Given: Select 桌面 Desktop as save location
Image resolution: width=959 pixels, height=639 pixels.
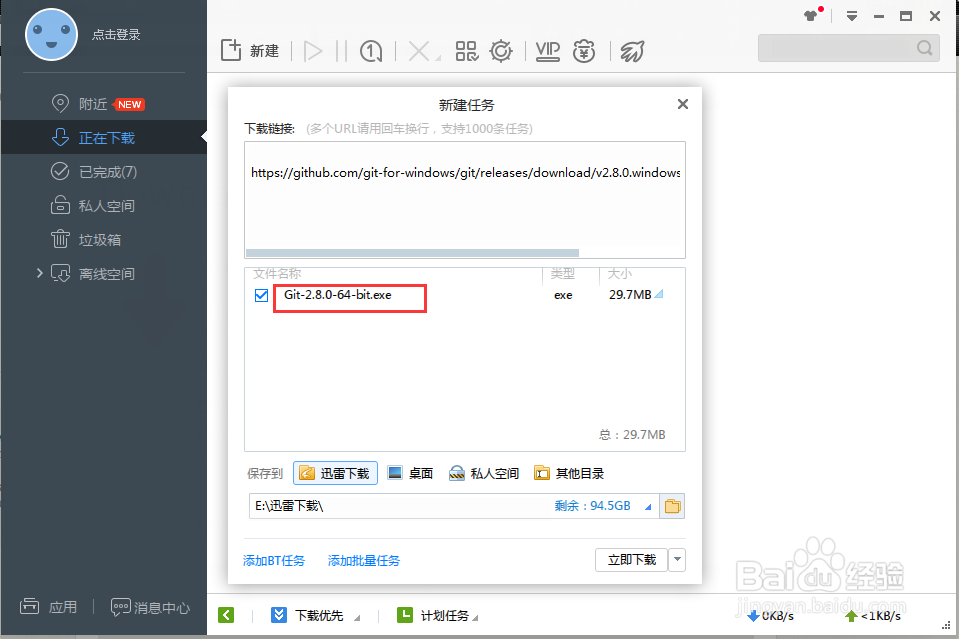Looking at the screenshot, I should [410, 473].
